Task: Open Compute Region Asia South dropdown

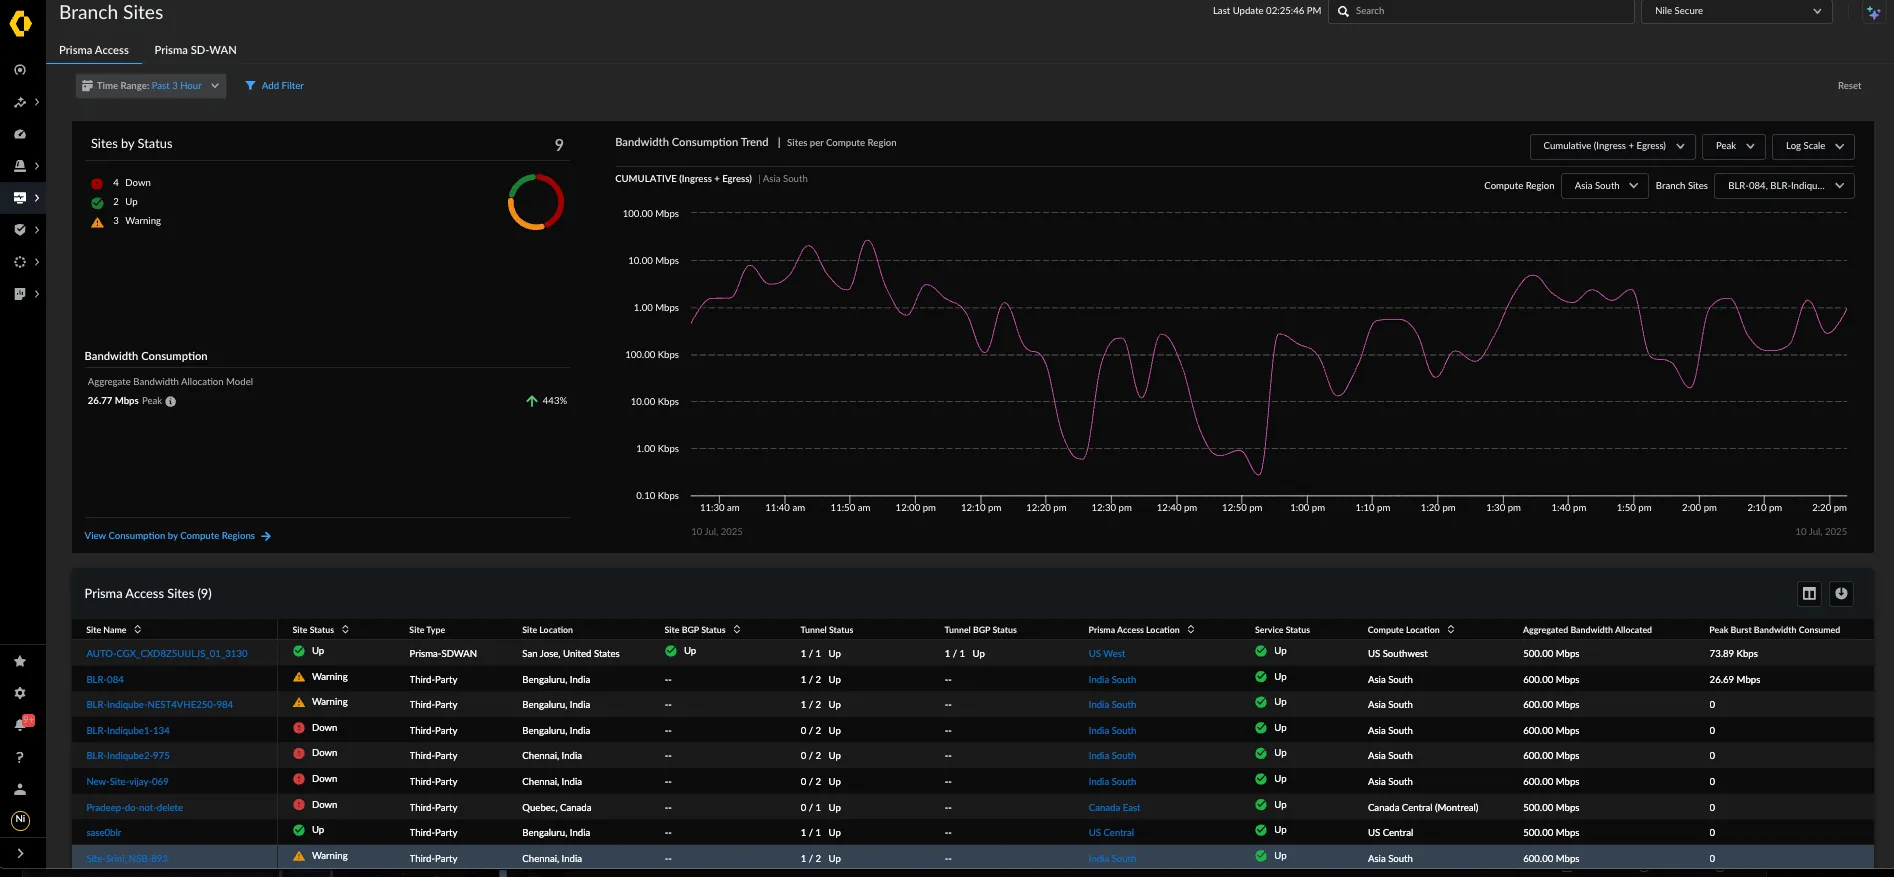Action: 1605,186
